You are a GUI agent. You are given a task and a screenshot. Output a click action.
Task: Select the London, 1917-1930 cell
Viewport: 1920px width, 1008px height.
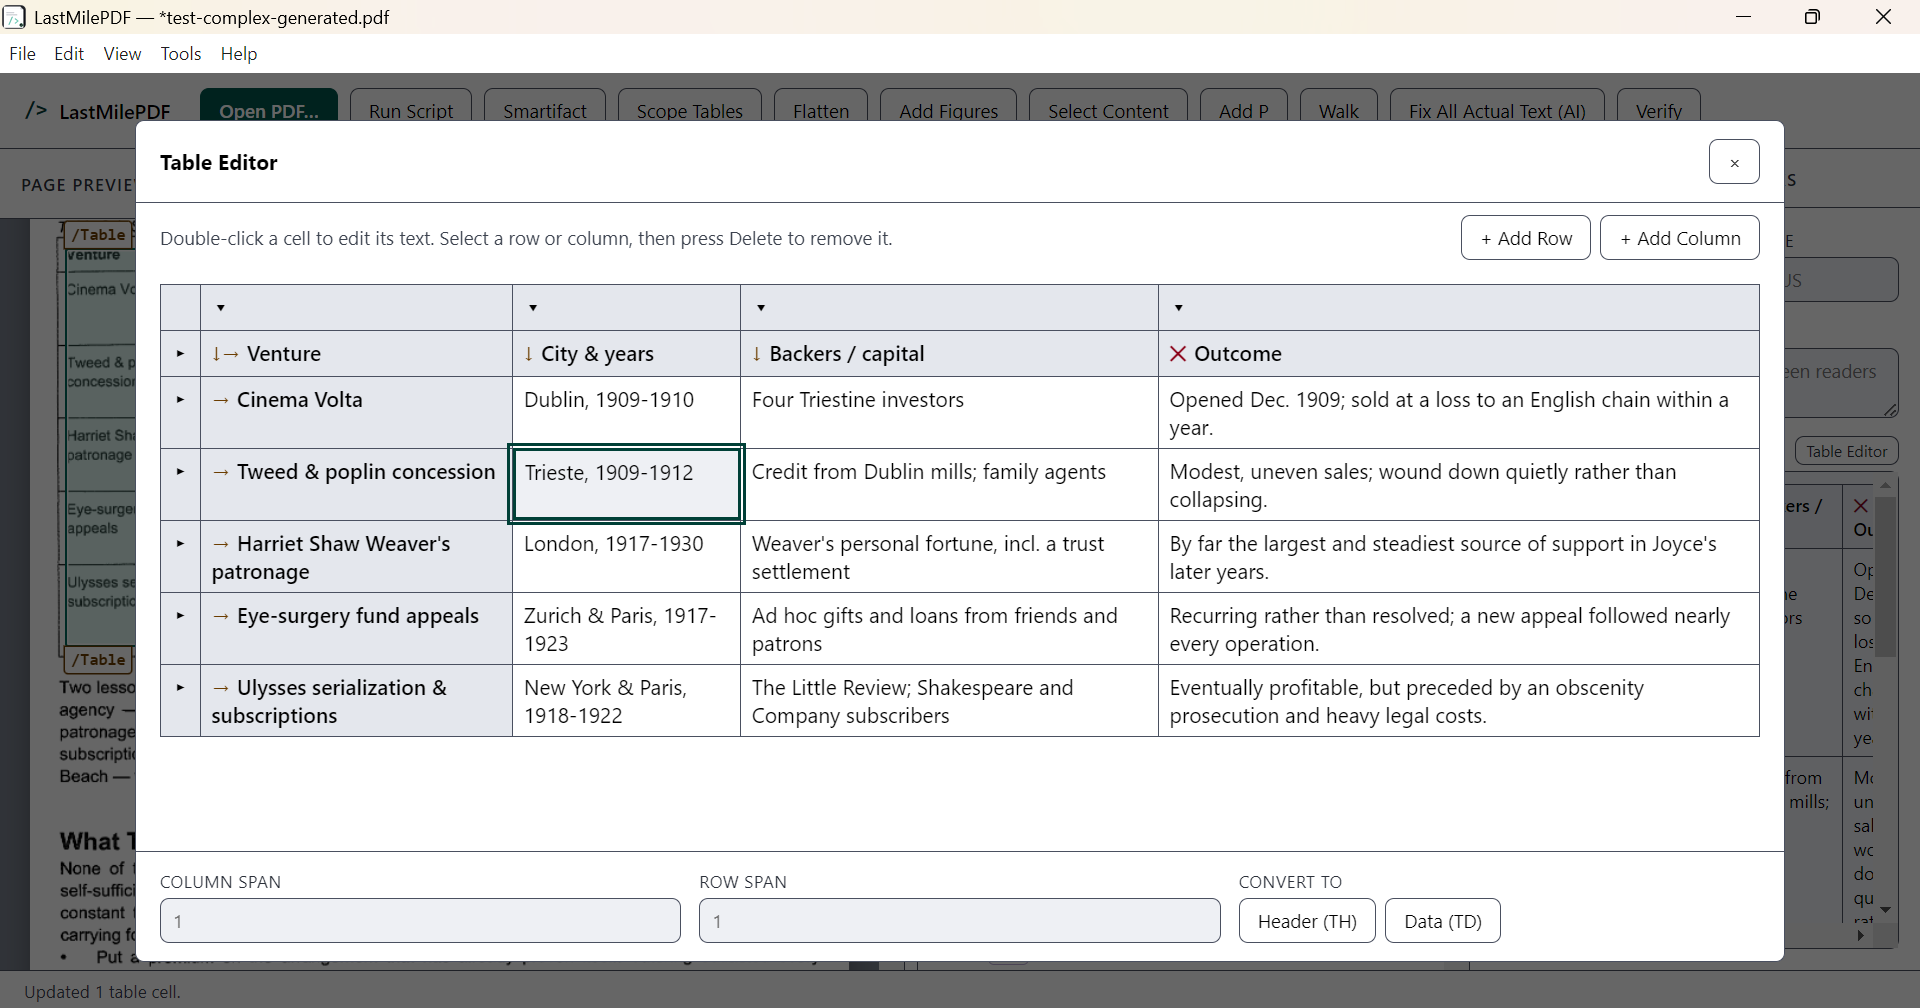tap(626, 556)
